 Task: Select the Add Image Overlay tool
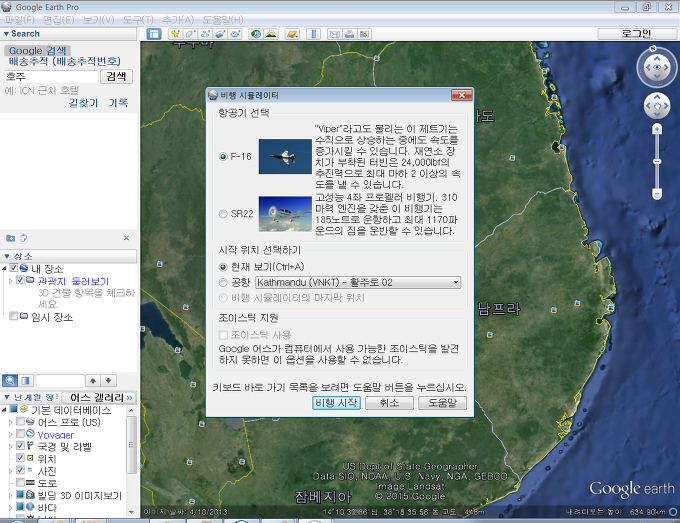tap(220, 34)
